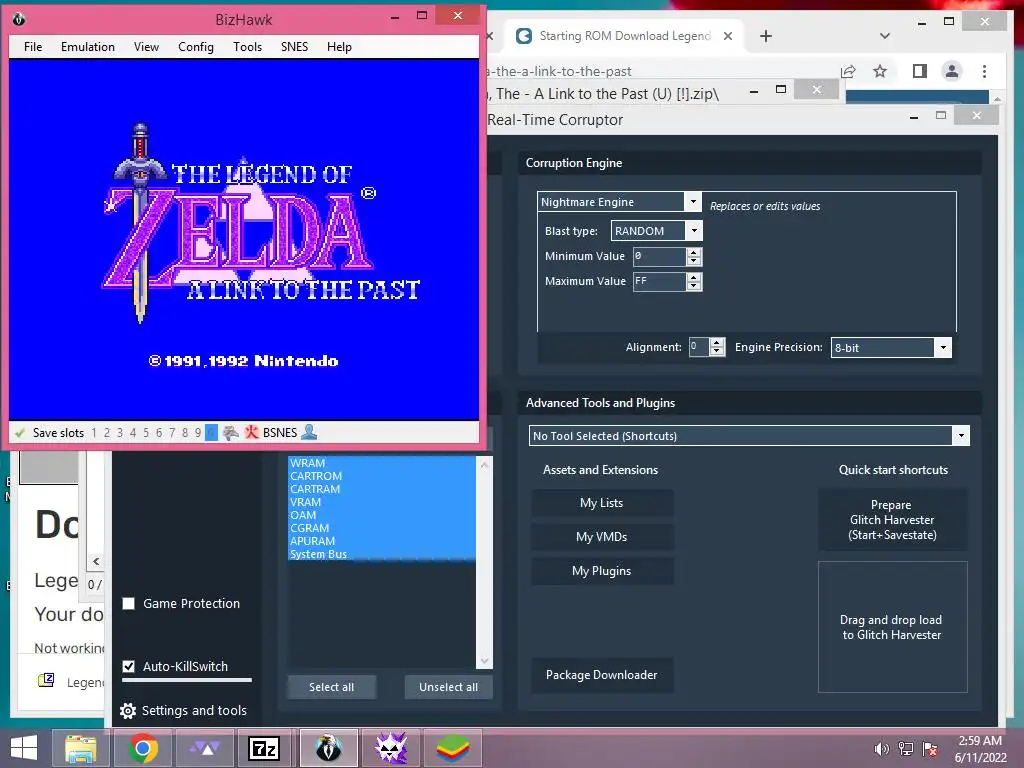This screenshot has width=1024, height=768.
Task: Select WRAM in the memory domains list
Action: click(x=382, y=463)
